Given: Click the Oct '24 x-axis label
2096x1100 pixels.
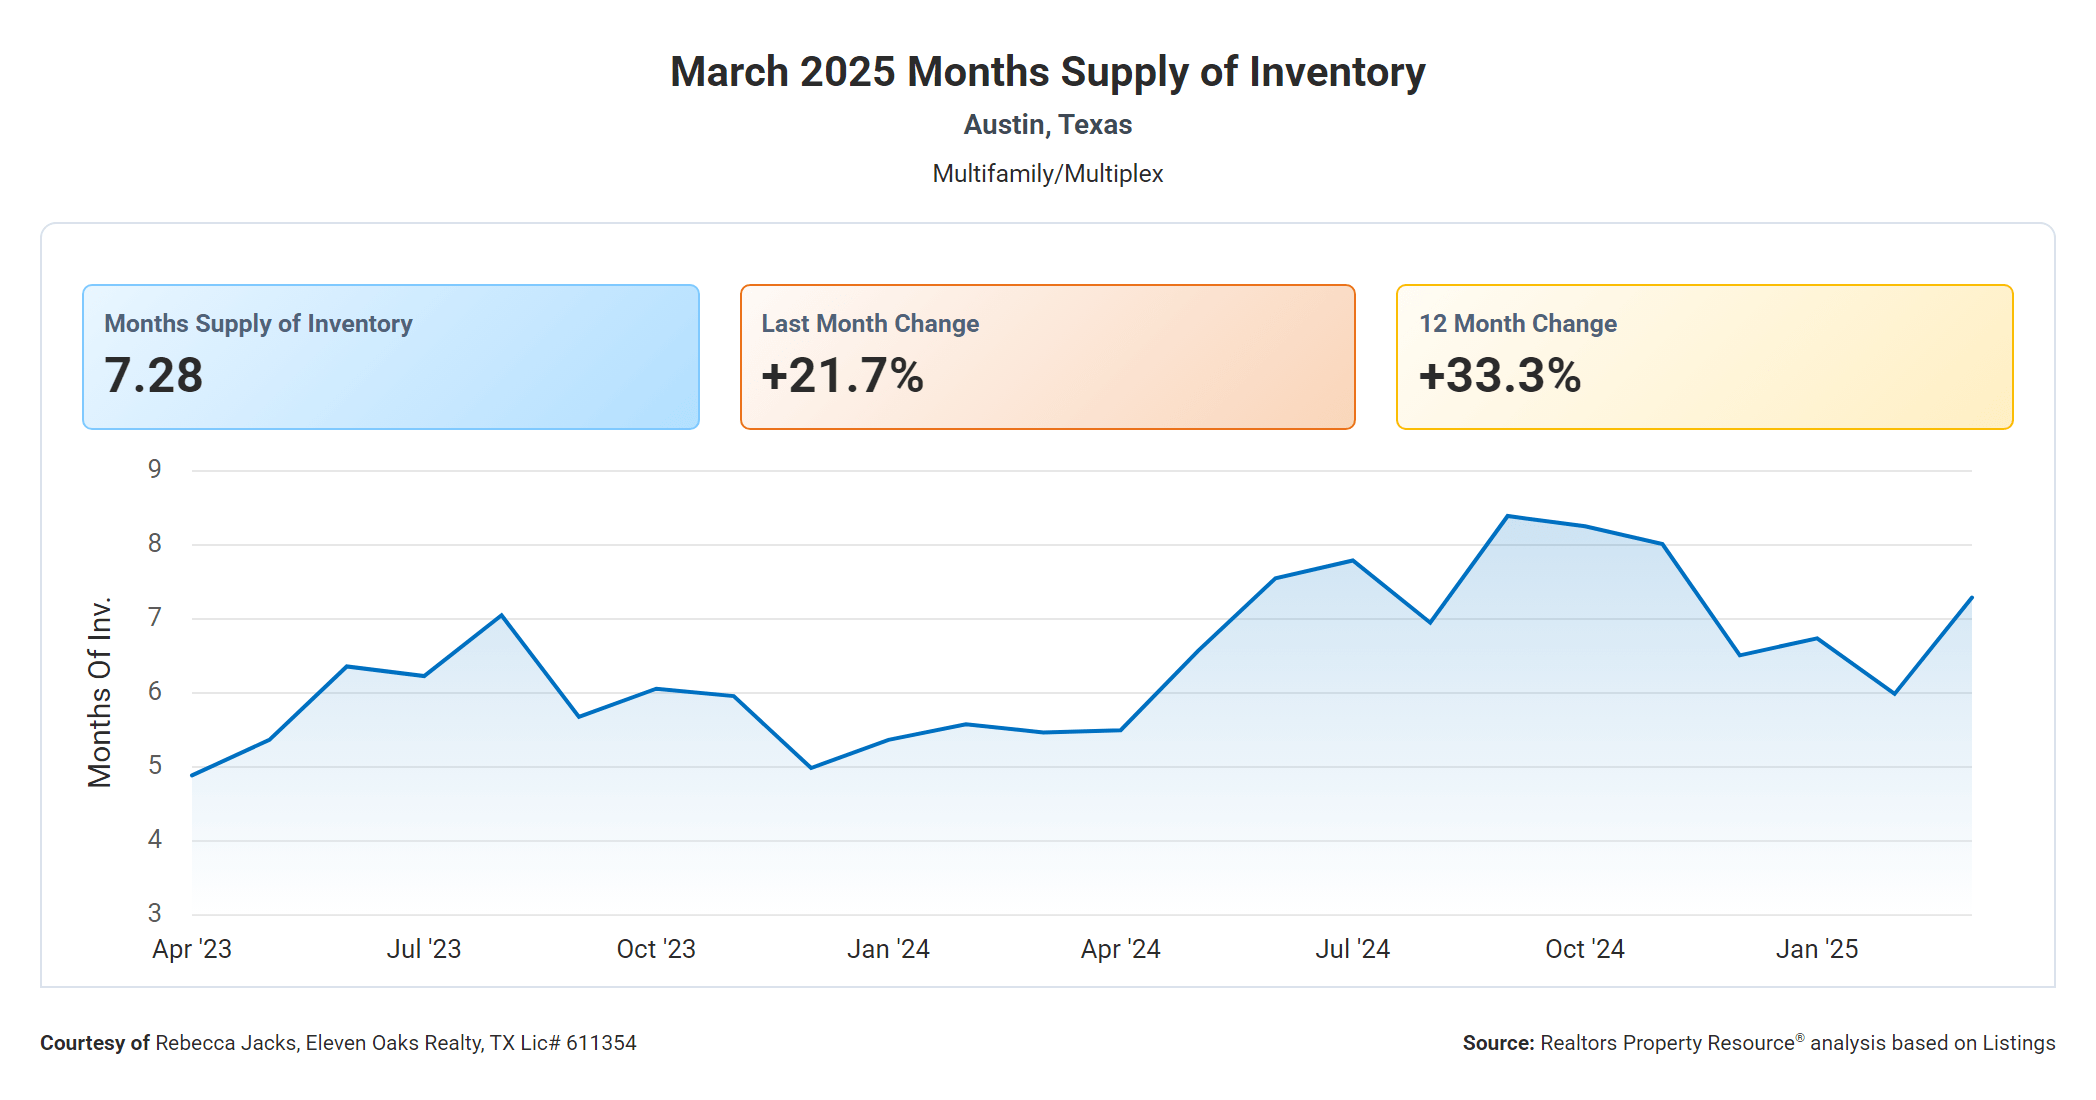Looking at the screenshot, I should click(x=1584, y=949).
